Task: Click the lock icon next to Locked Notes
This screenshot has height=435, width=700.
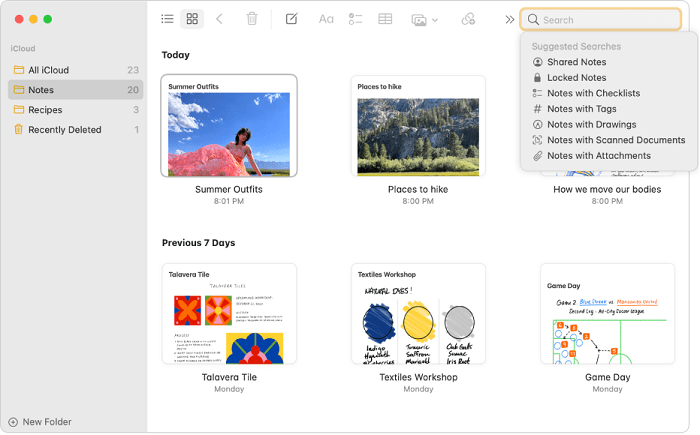Action: coord(538,77)
